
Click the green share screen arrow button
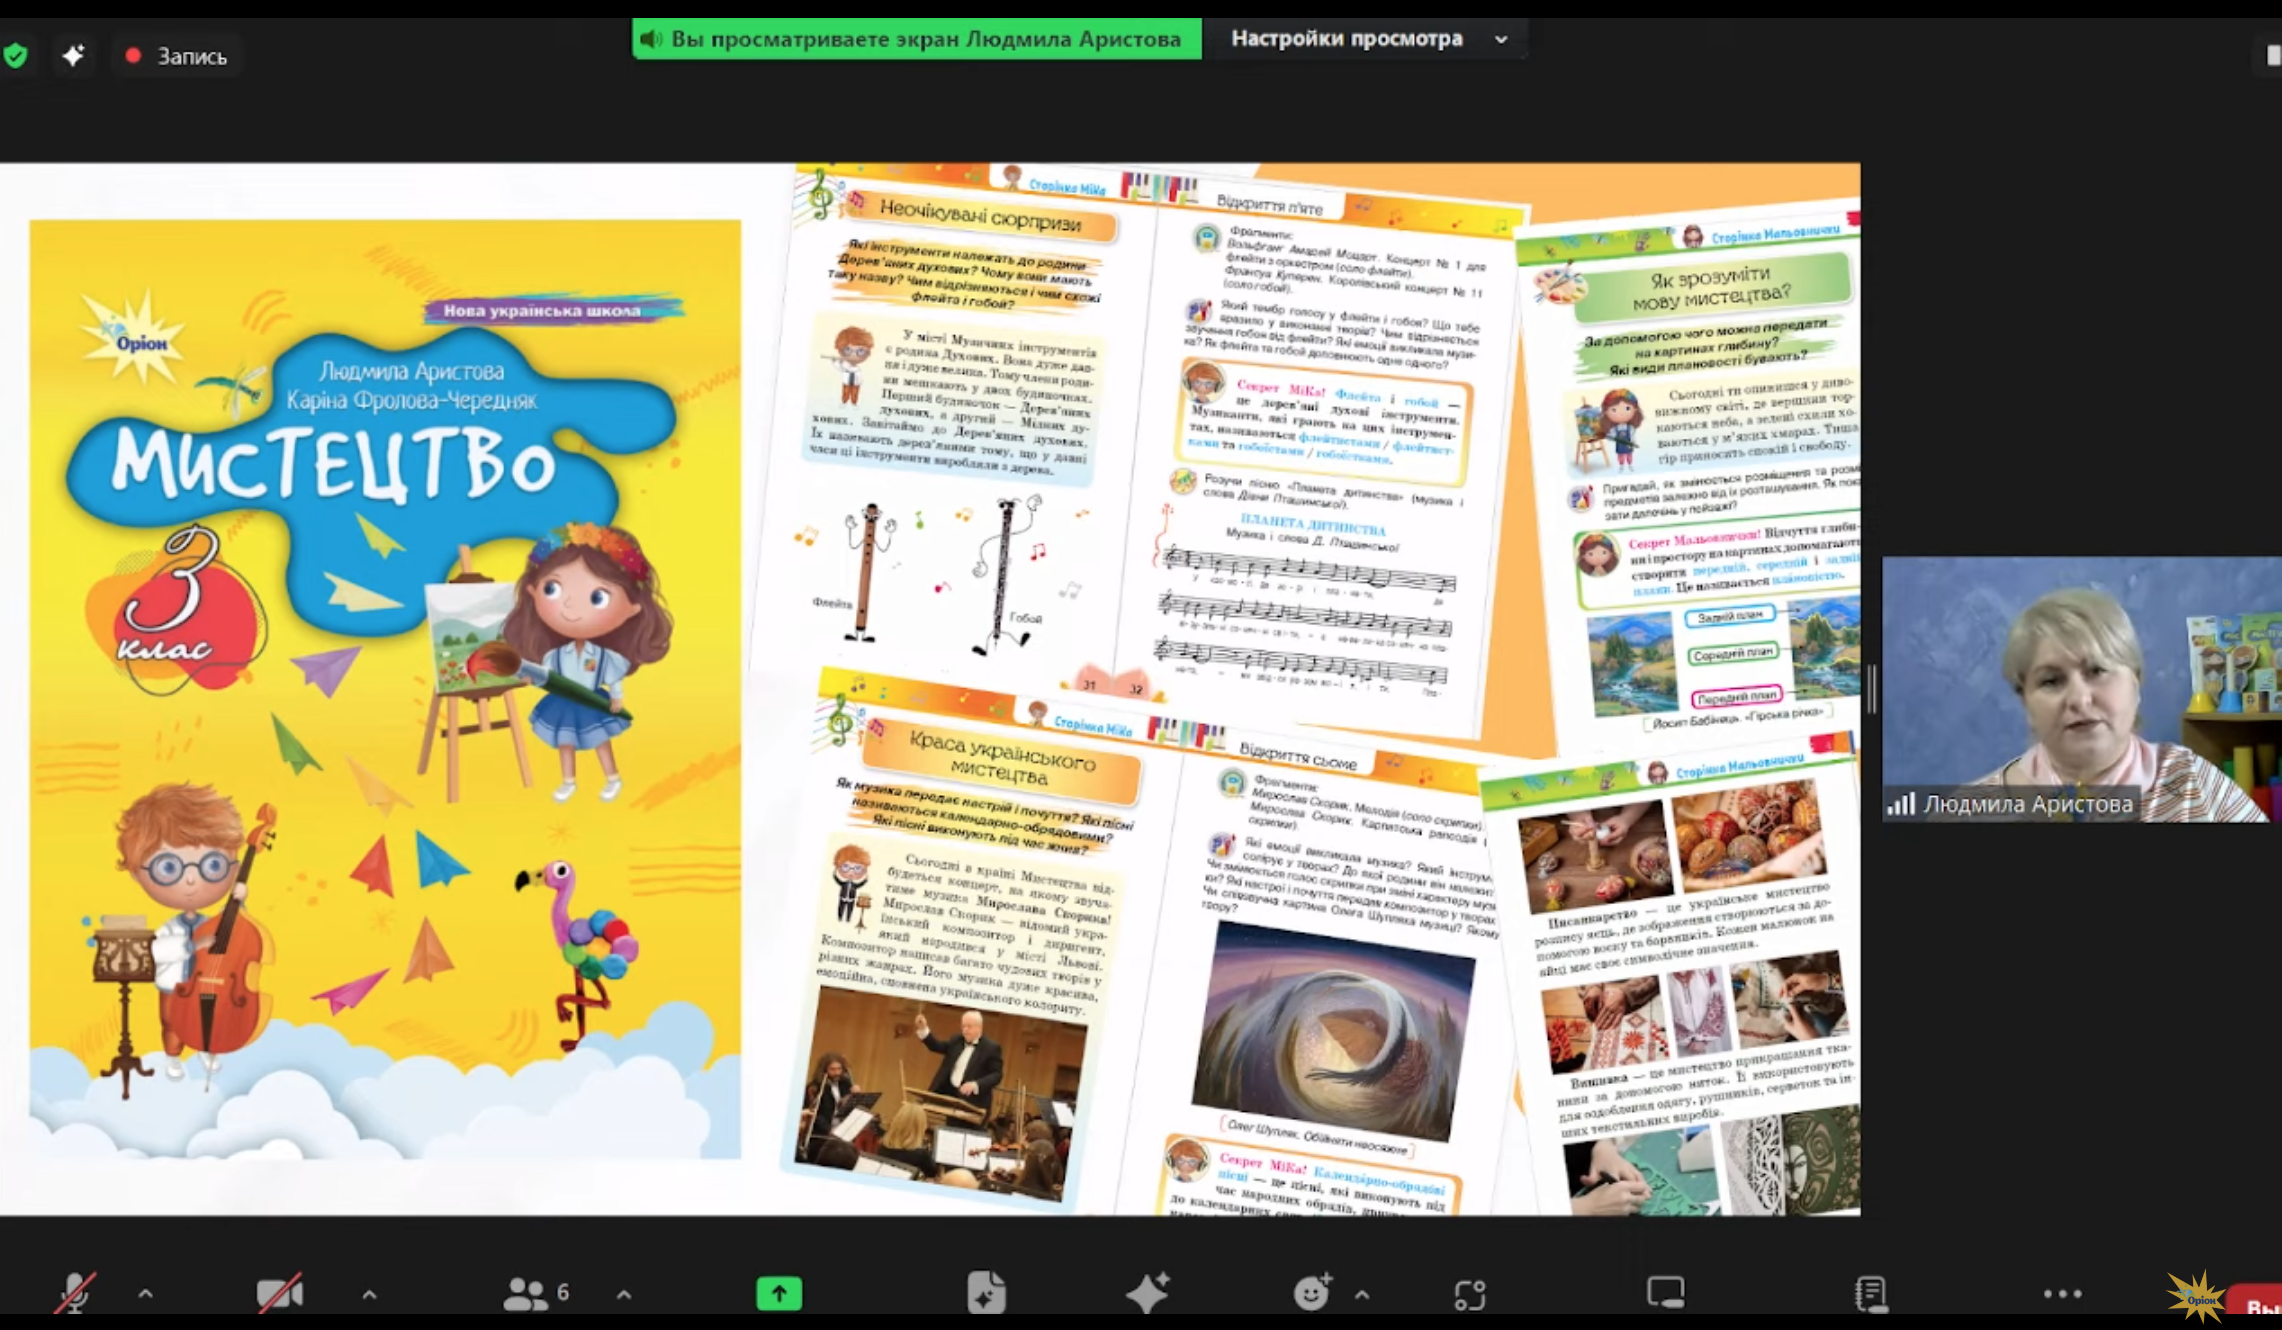(x=779, y=1293)
